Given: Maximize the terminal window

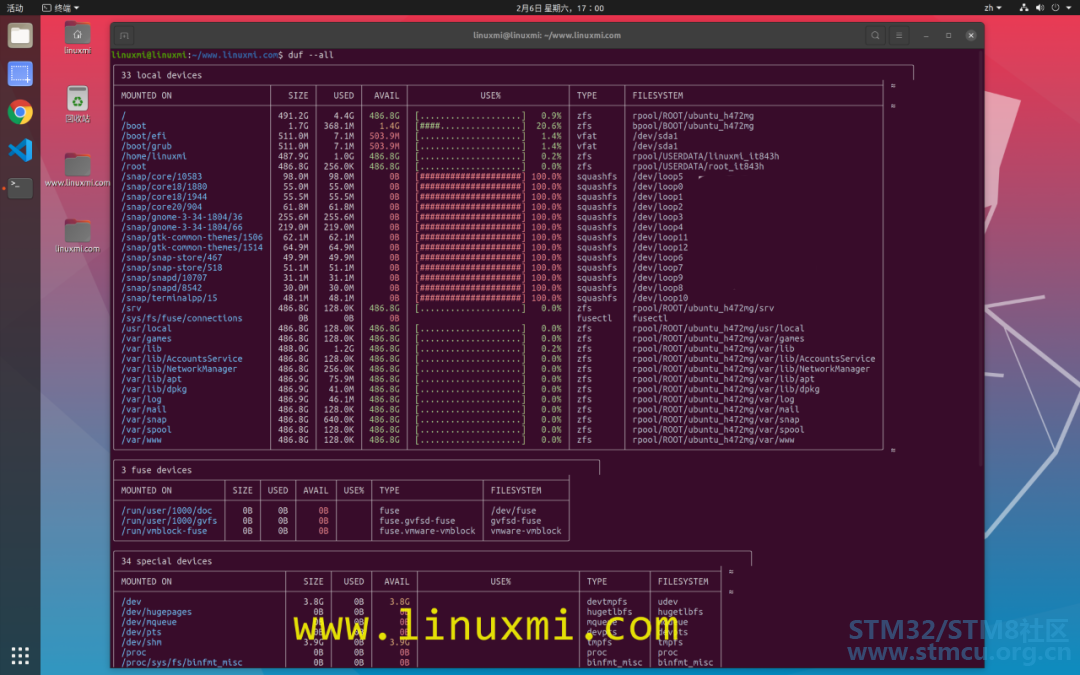Looking at the screenshot, I should pos(948,35).
